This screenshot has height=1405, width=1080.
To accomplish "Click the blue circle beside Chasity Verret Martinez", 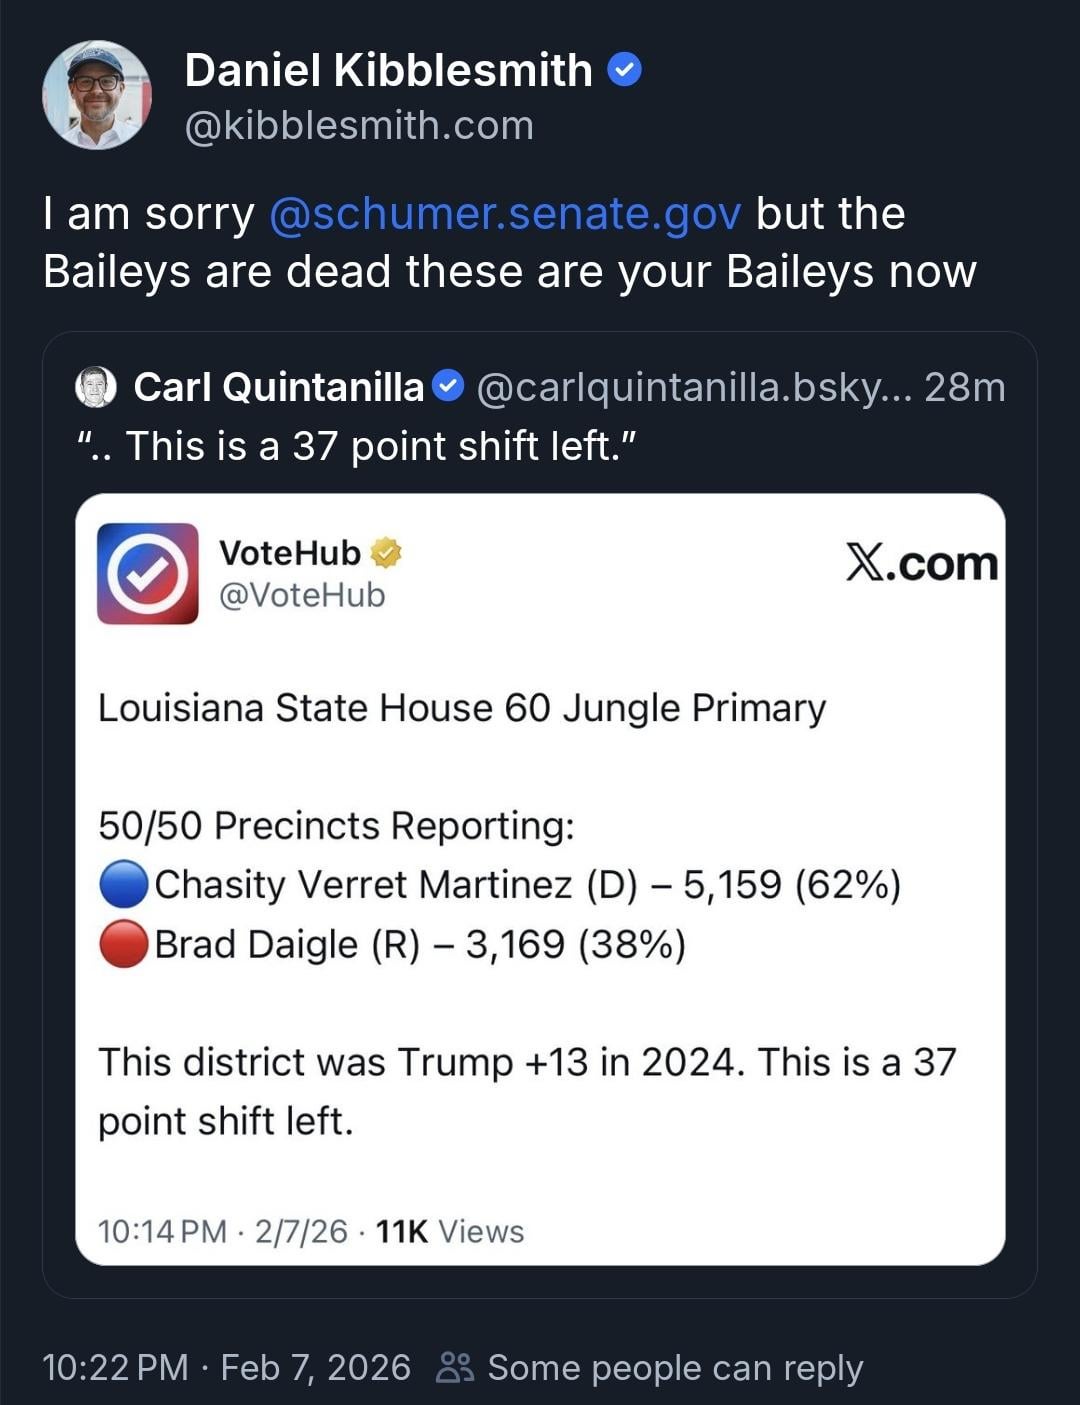I will [x=124, y=885].
